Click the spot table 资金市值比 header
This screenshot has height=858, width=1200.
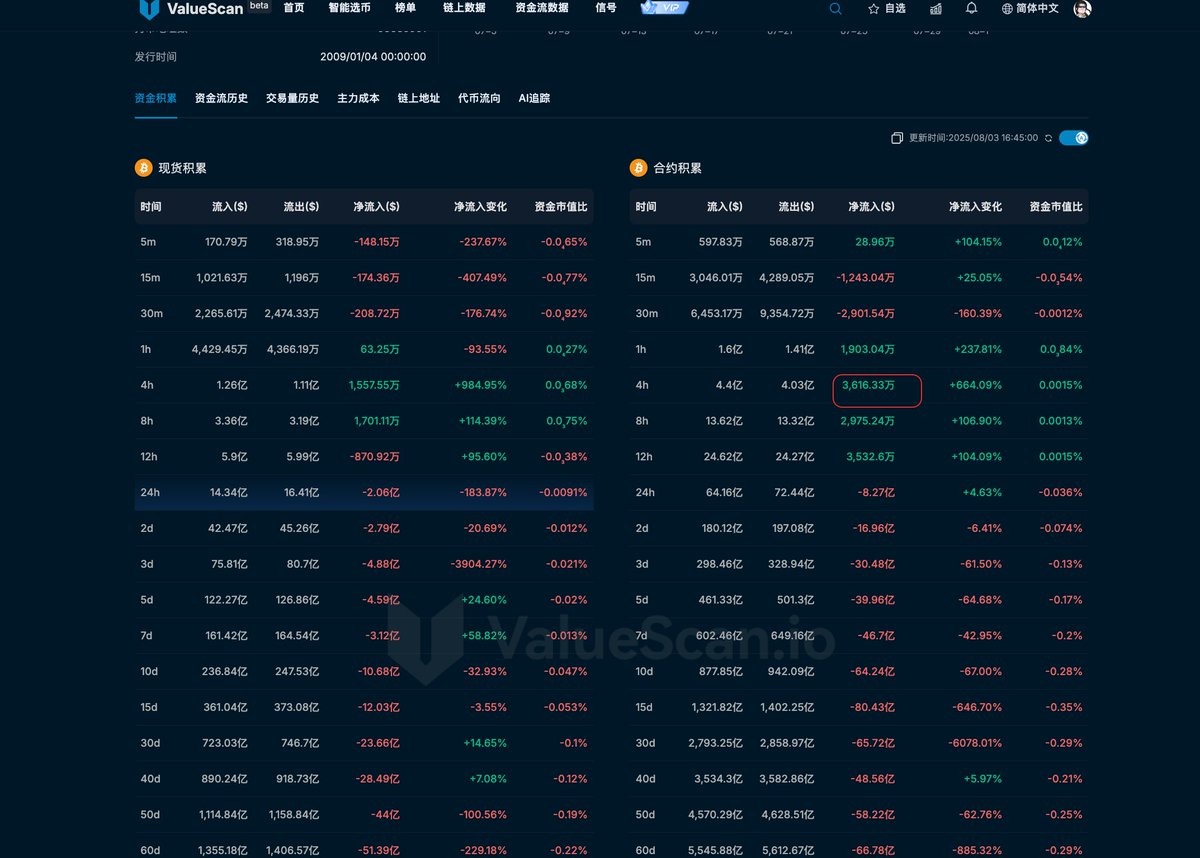pyautogui.click(x=561, y=207)
